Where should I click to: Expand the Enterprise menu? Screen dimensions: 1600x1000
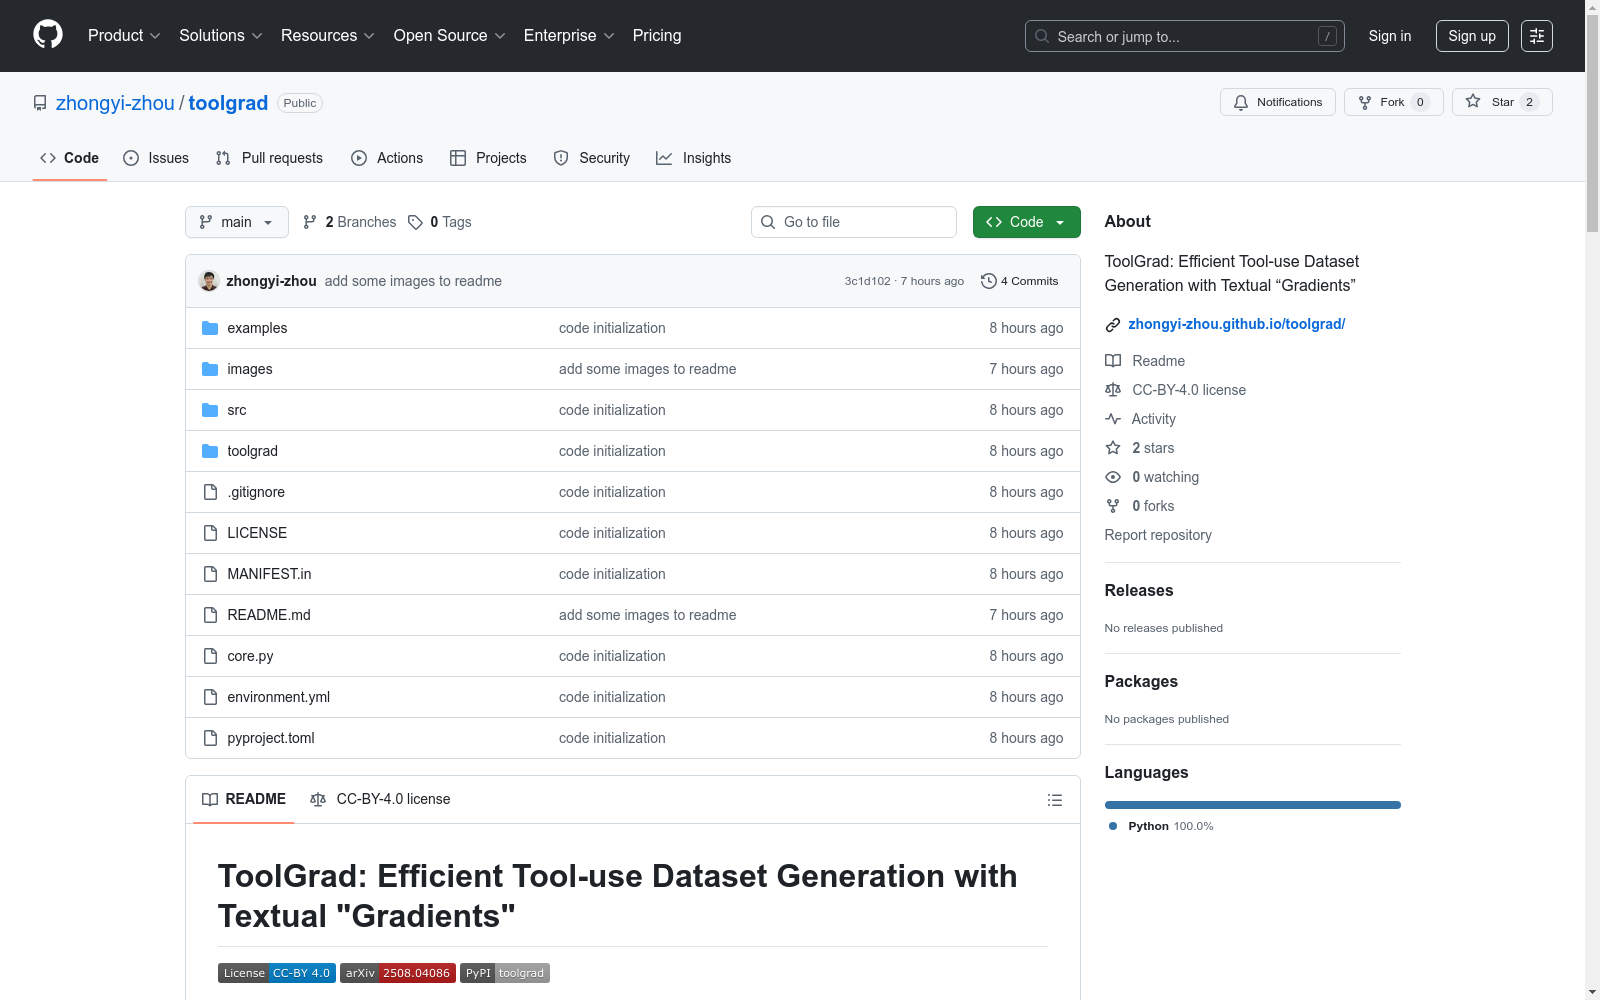point(569,36)
